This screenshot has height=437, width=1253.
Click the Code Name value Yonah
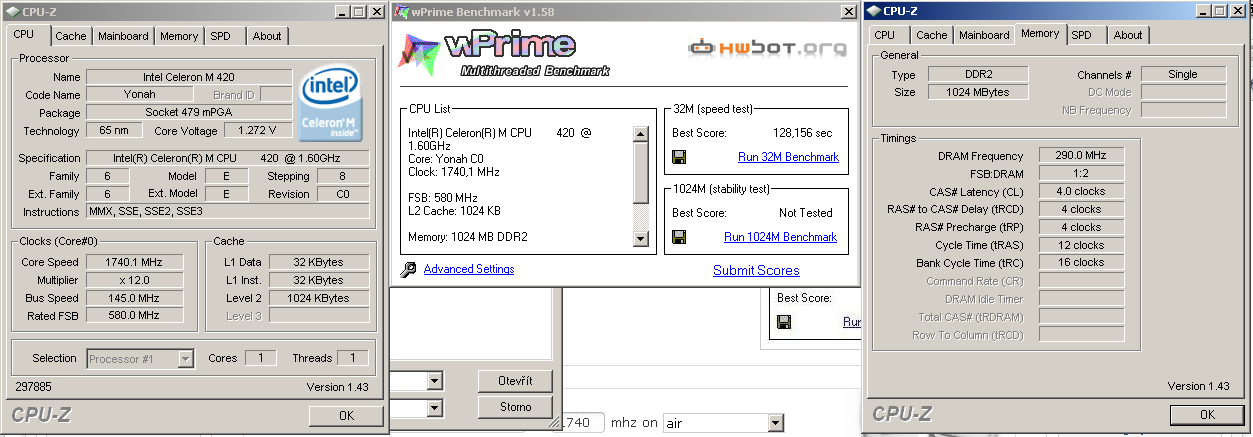(x=138, y=95)
